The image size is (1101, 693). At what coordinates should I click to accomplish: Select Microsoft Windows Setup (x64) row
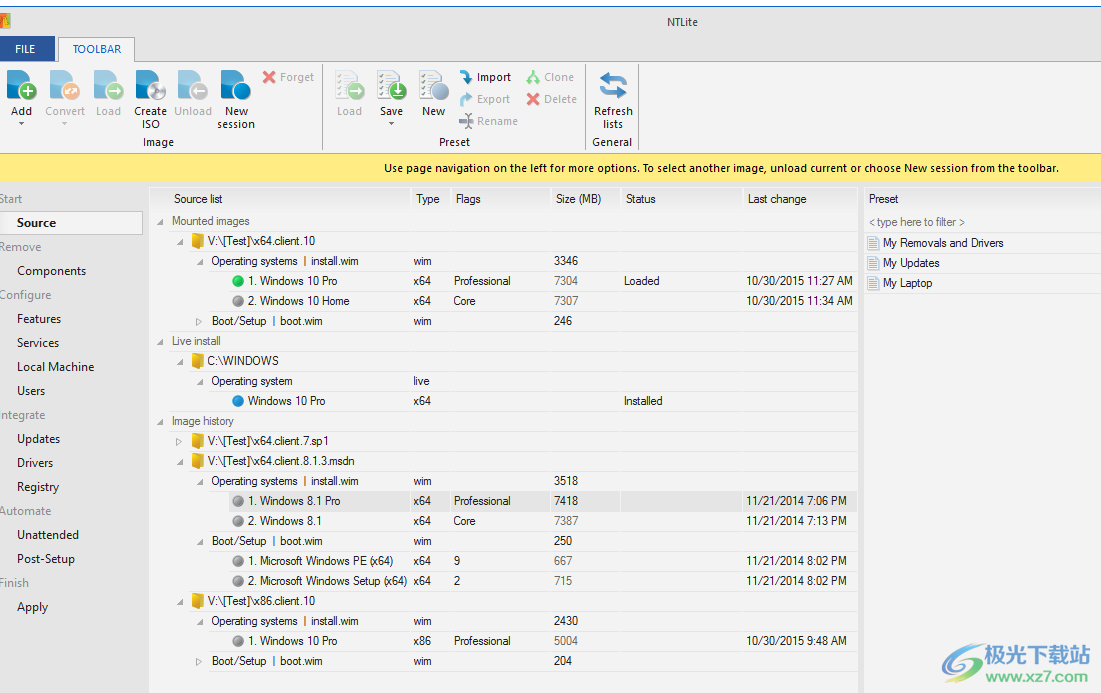542,581
